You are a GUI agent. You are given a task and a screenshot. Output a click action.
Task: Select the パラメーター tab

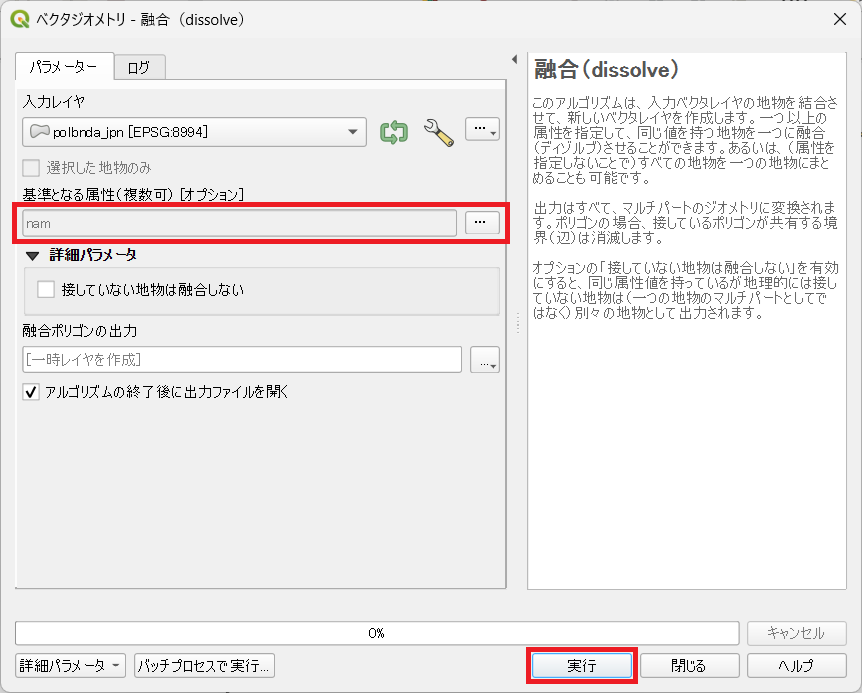click(x=64, y=67)
